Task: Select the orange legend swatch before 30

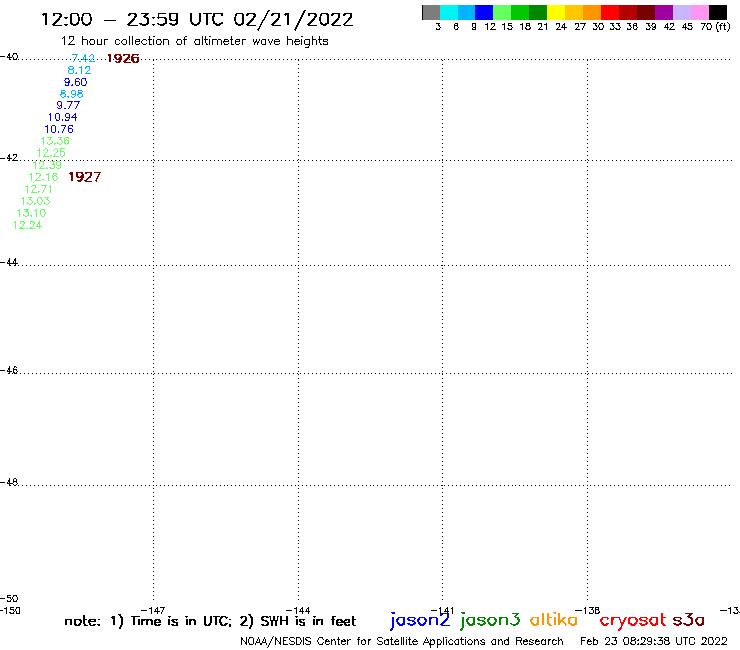Action: coord(592,12)
